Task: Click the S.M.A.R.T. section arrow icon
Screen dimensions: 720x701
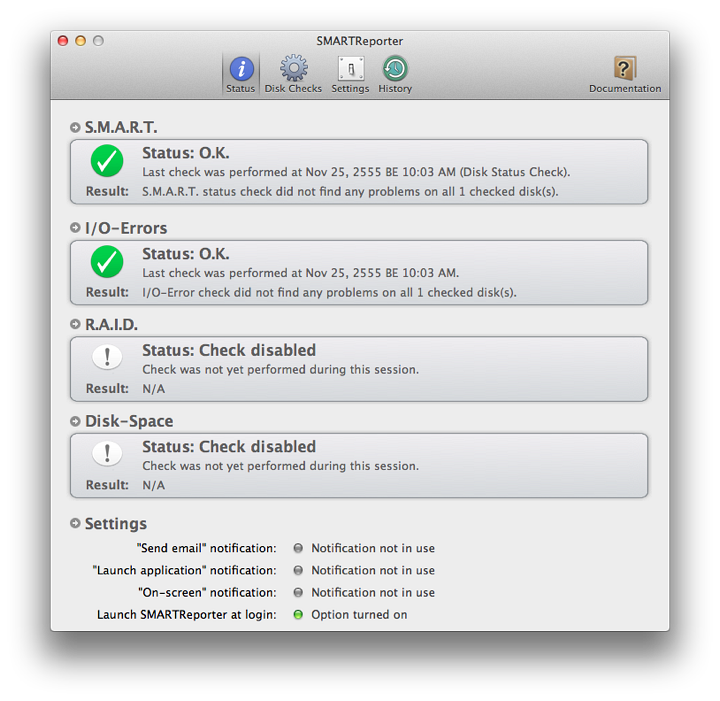Action: (75, 127)
